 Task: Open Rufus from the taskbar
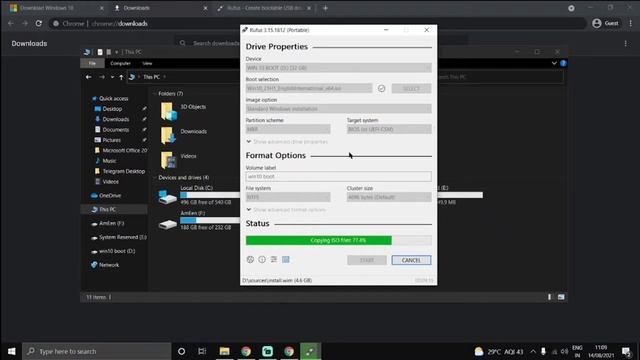(x=310, y=351)
